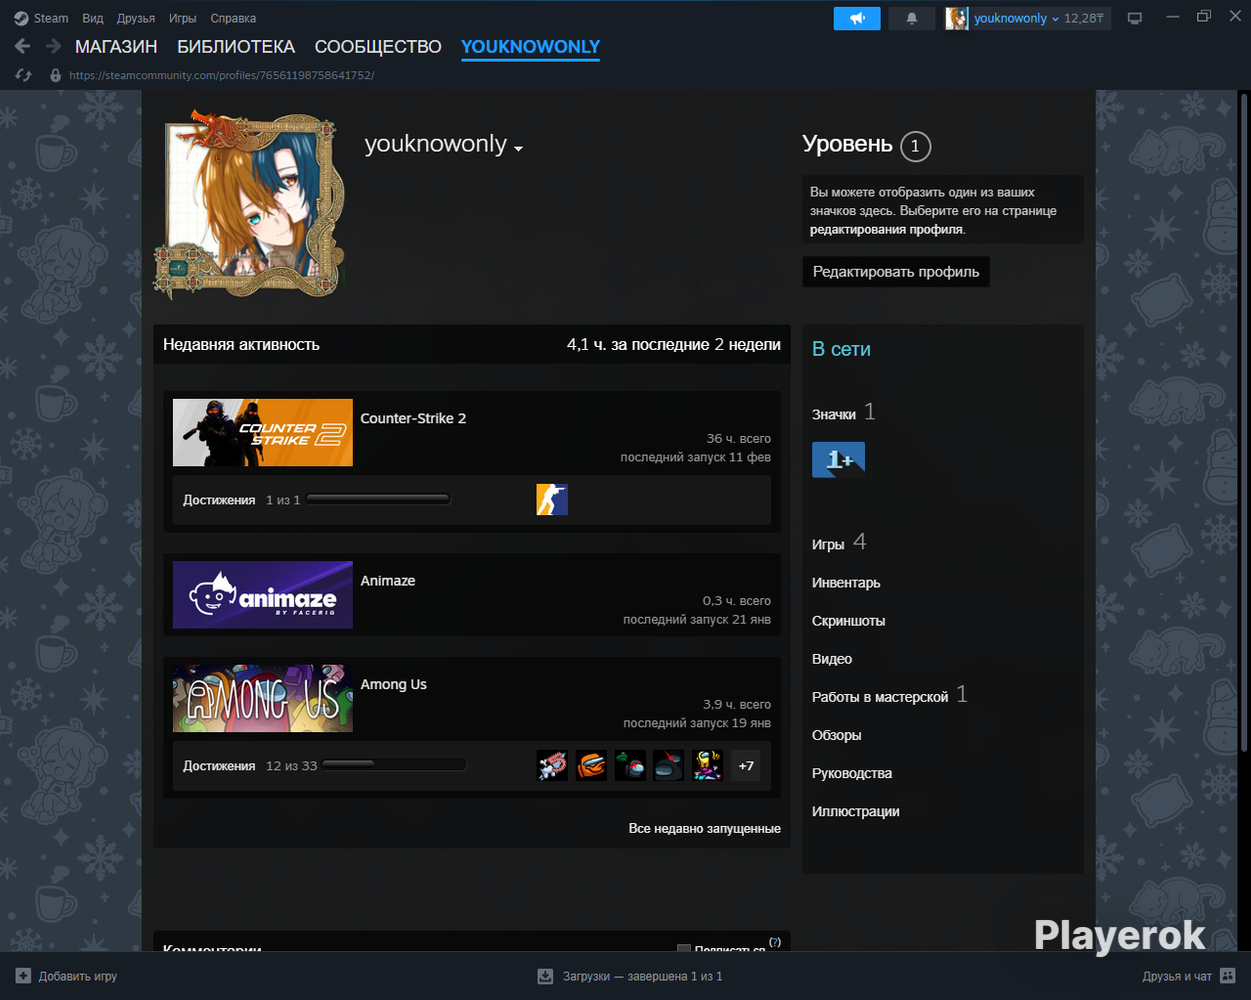Click Among Us achievements progress bar
The width and height of the screenshot is (1251, 1000).
(x=394, y=765)
